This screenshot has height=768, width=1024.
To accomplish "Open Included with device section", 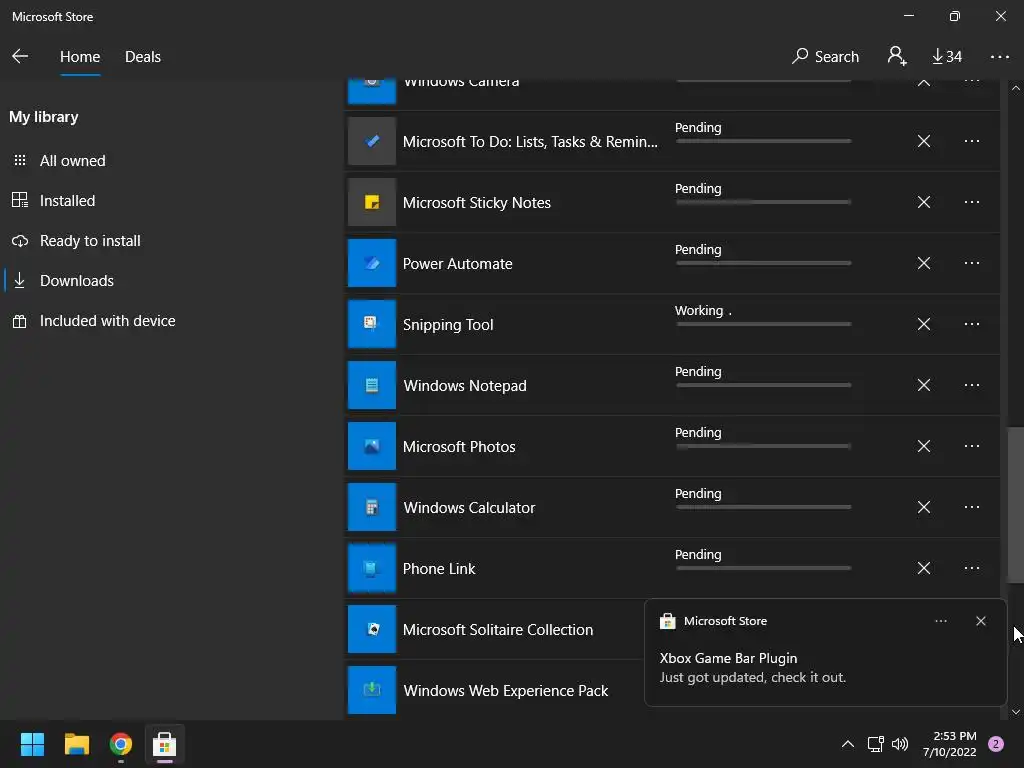I will [x=107, y=321].
